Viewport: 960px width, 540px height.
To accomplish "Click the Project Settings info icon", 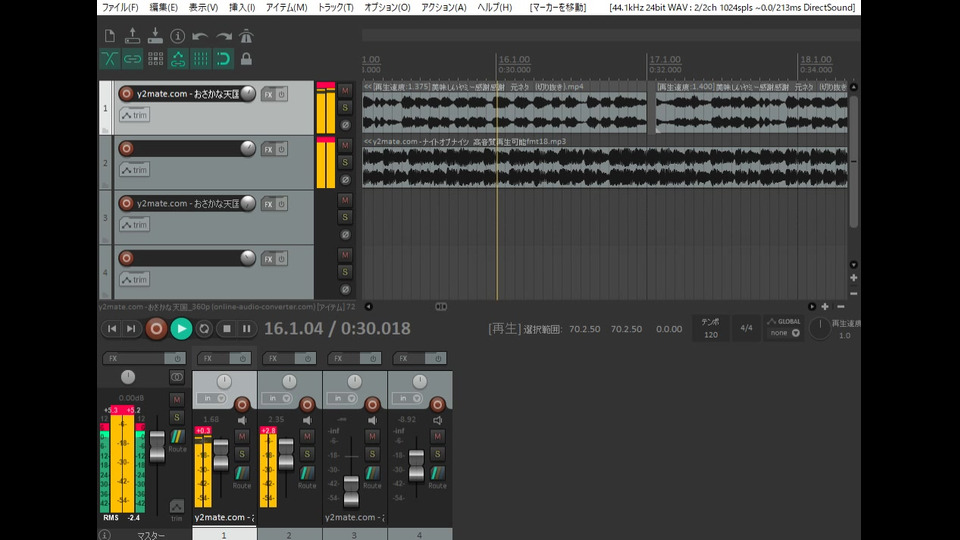I will pos(177,36).
